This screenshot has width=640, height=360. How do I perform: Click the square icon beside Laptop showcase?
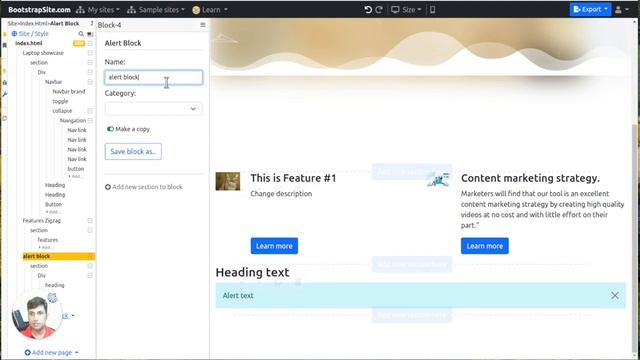click(x=90, y=53)
